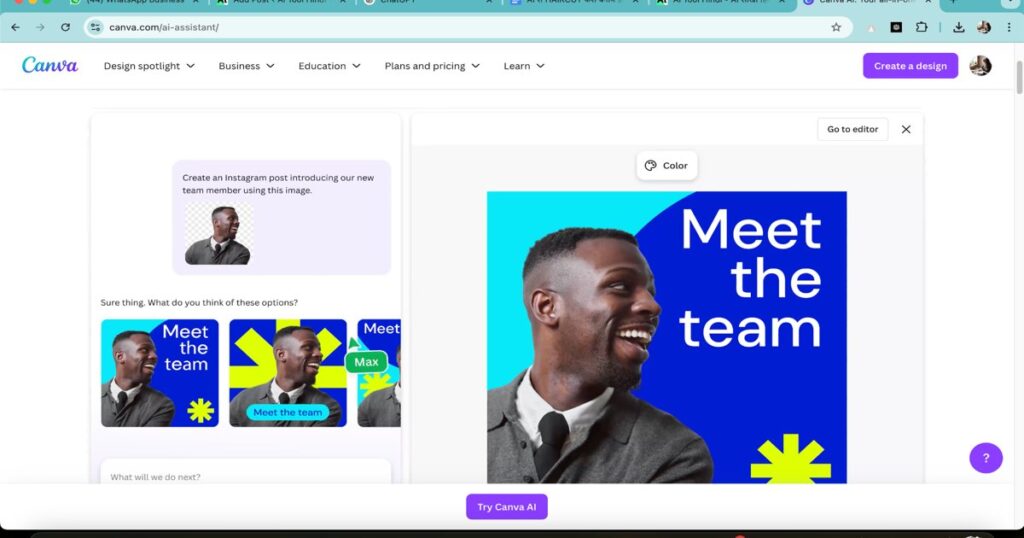Bookmark this page with the star icon
This screenshot has height=538, width=1024.
coord(836,27)
